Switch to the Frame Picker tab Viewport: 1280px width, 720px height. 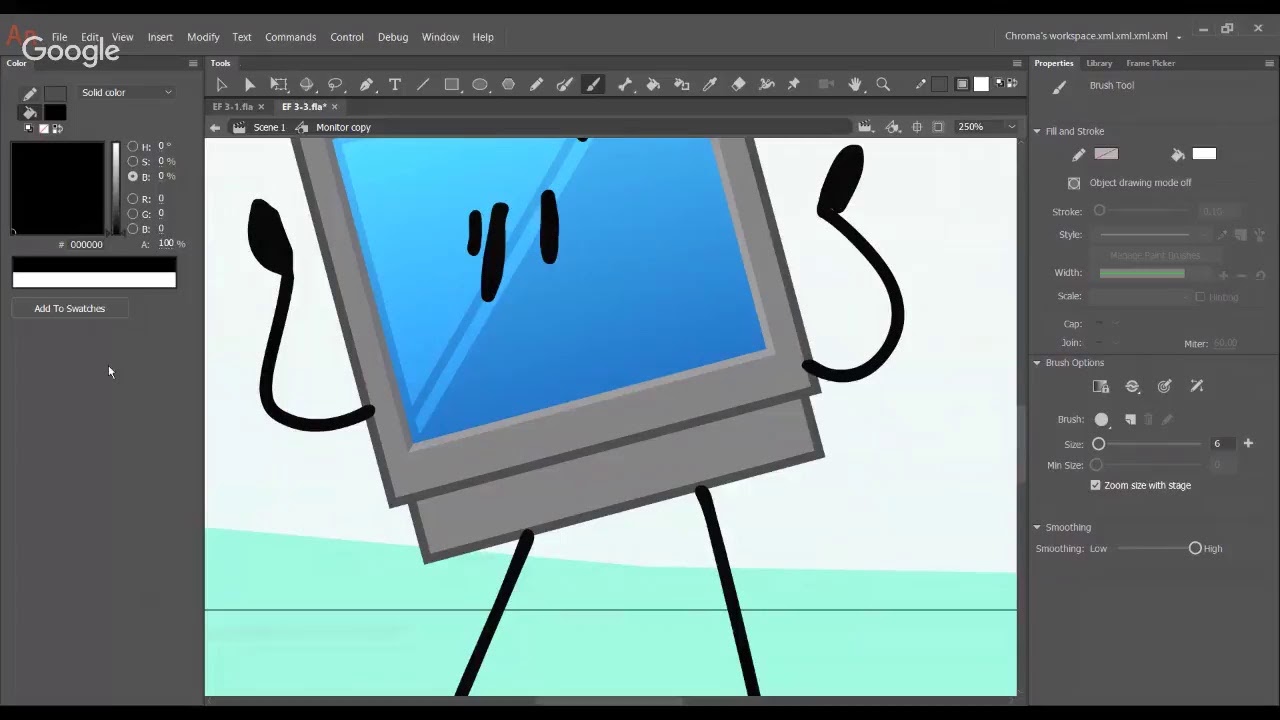[x=1150, y=63]
